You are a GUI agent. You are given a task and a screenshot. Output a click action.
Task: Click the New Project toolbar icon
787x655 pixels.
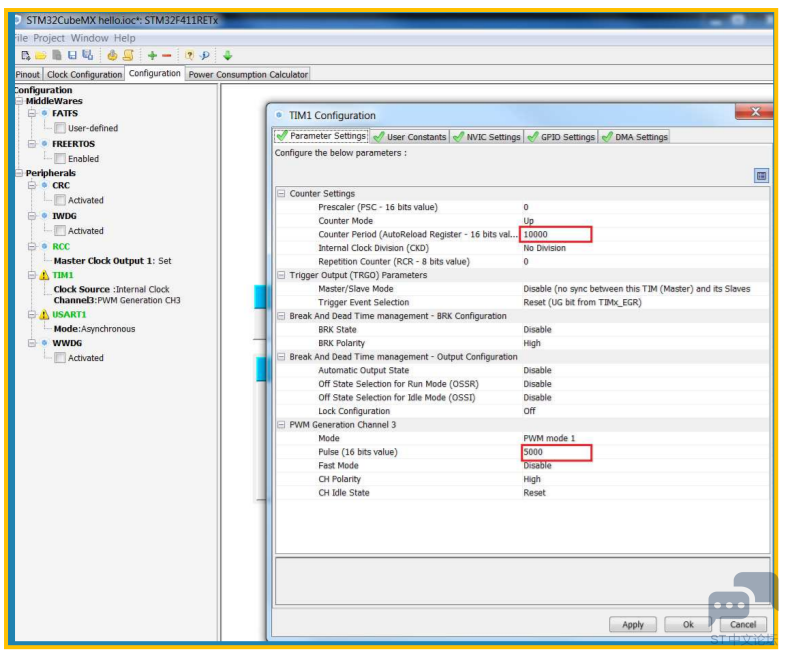click(26, 56)
